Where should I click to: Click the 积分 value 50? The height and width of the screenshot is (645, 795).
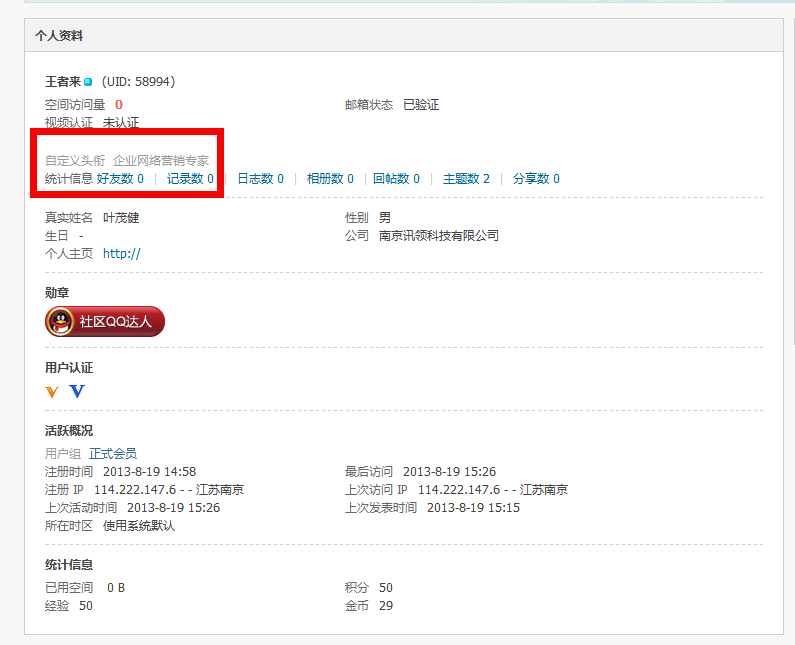tap(385, 588)
